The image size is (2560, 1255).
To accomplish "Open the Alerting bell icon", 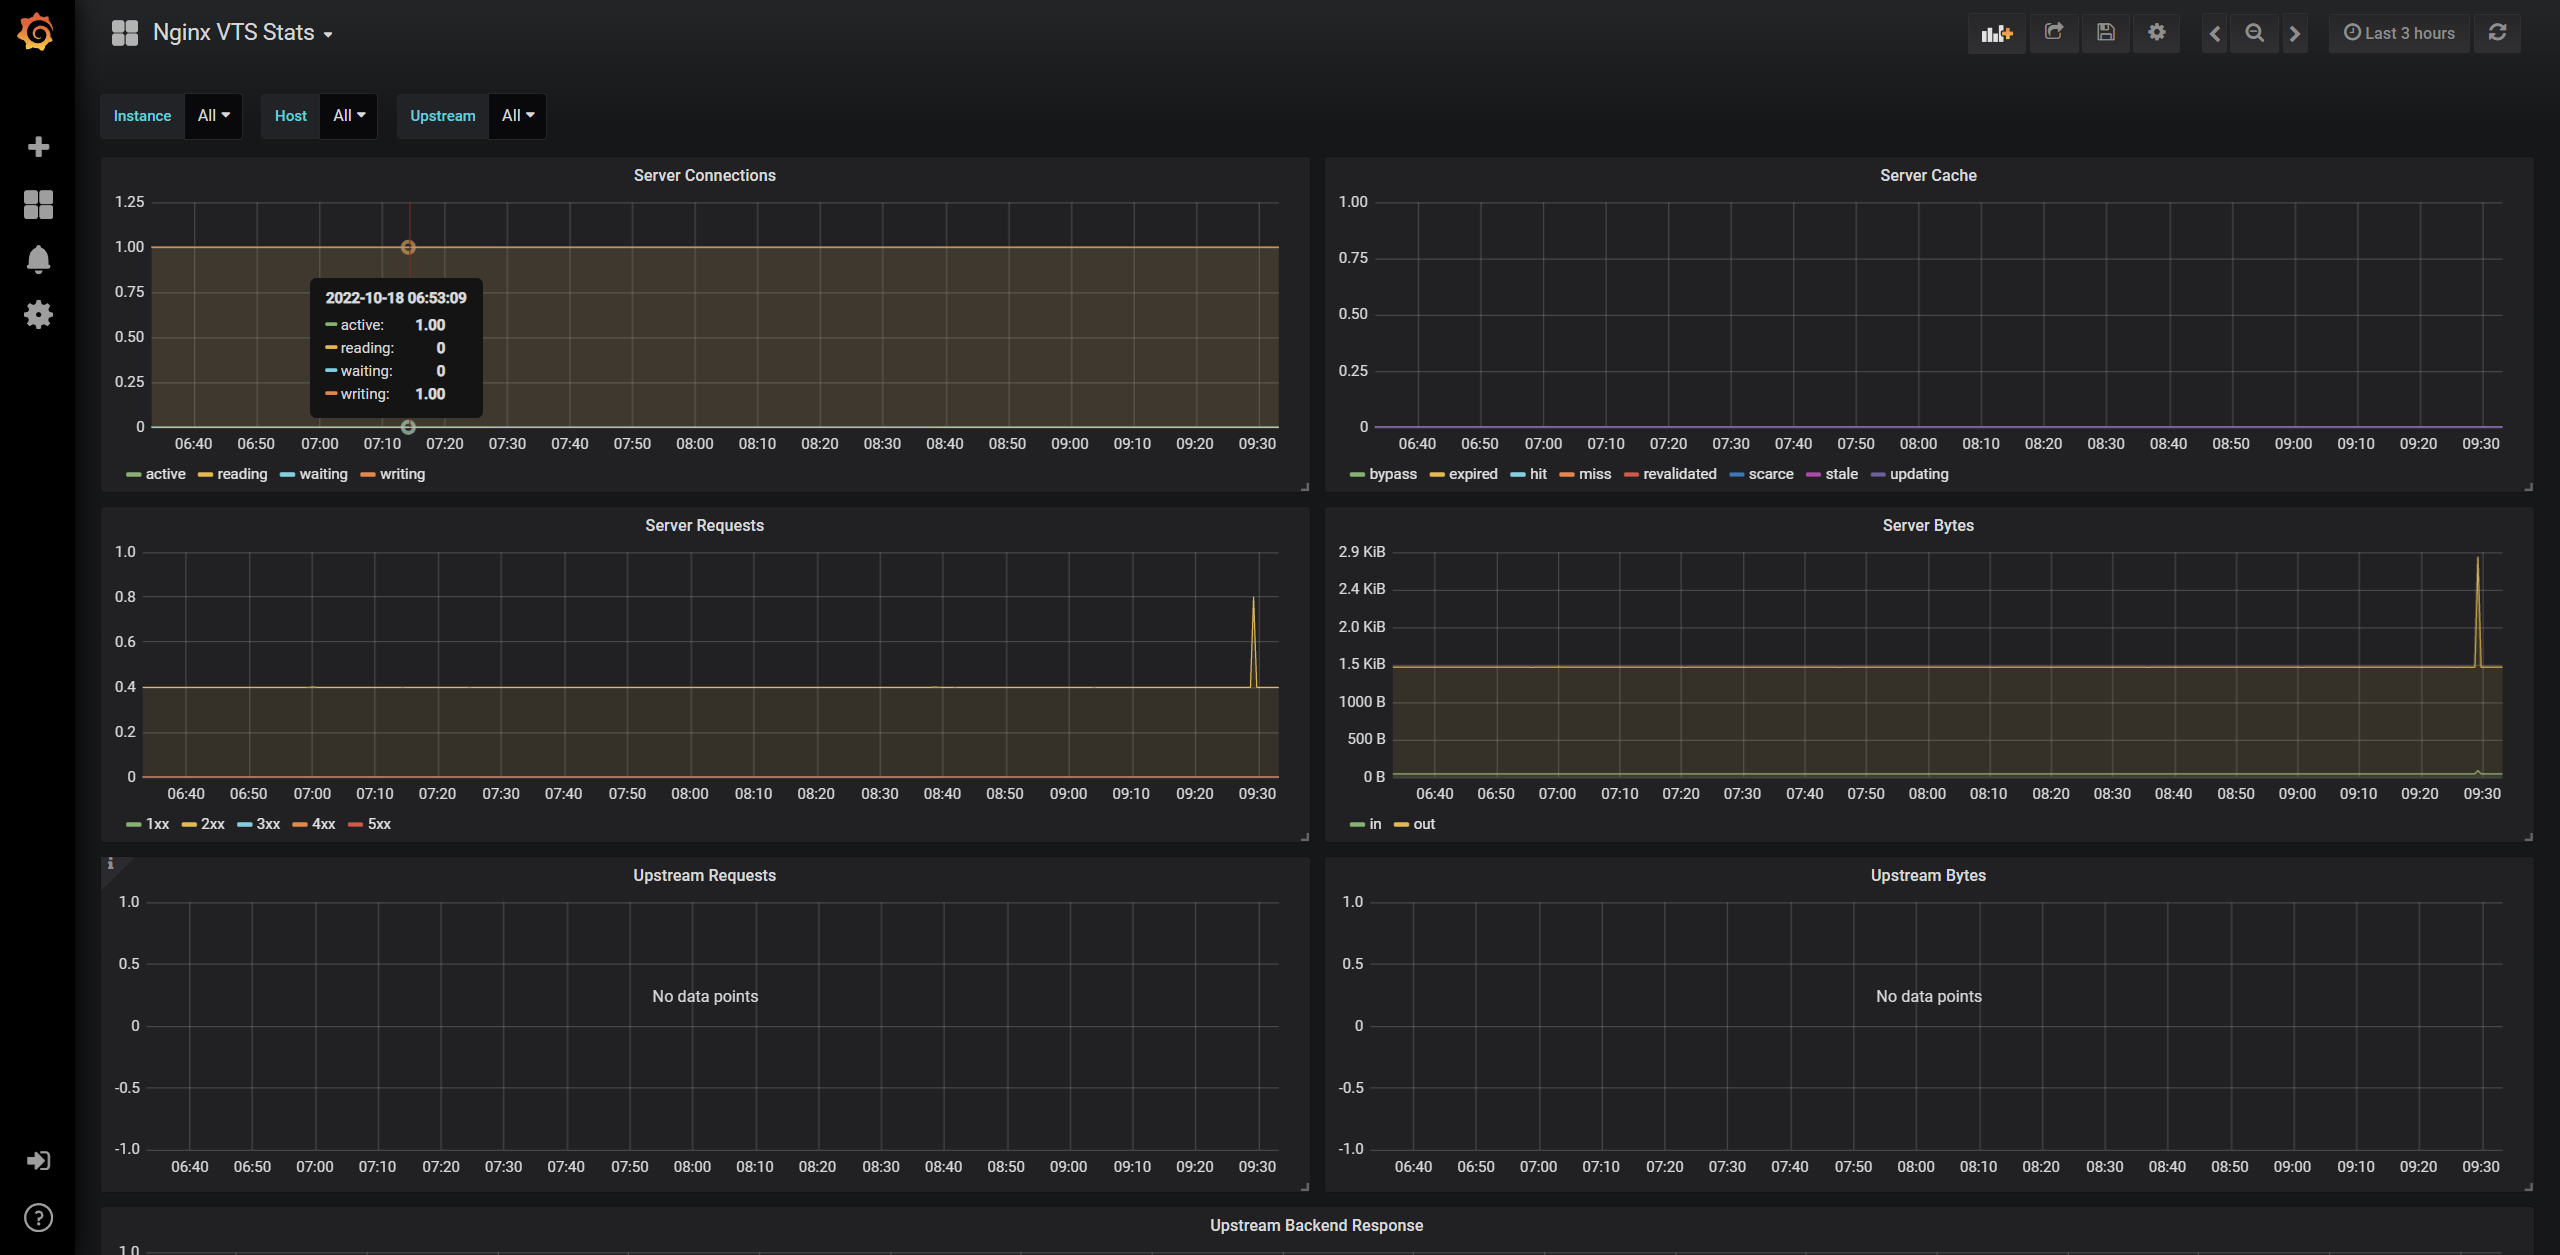I will 38,260.
